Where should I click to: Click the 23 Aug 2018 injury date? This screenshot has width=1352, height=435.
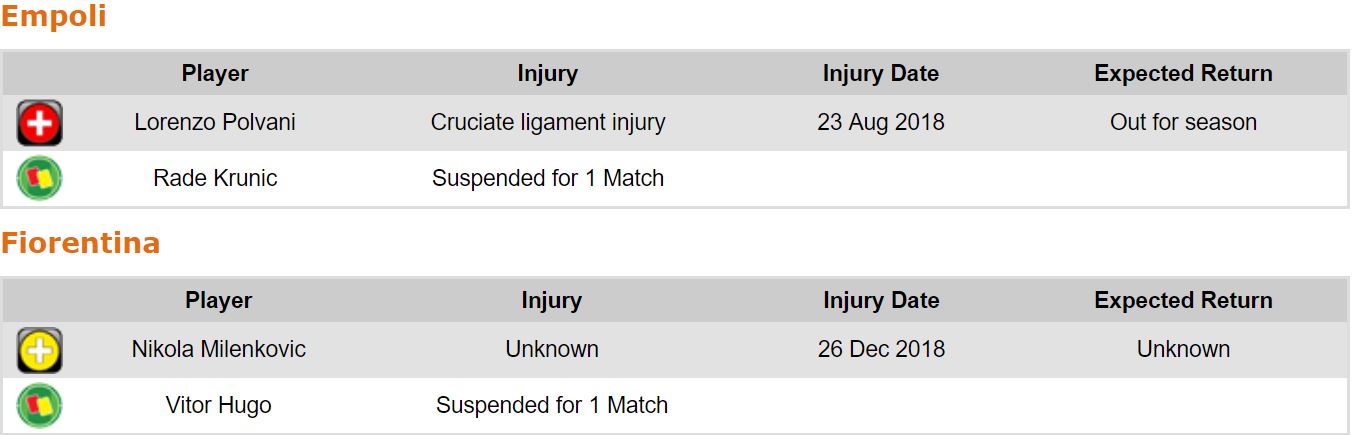point(881,122)
